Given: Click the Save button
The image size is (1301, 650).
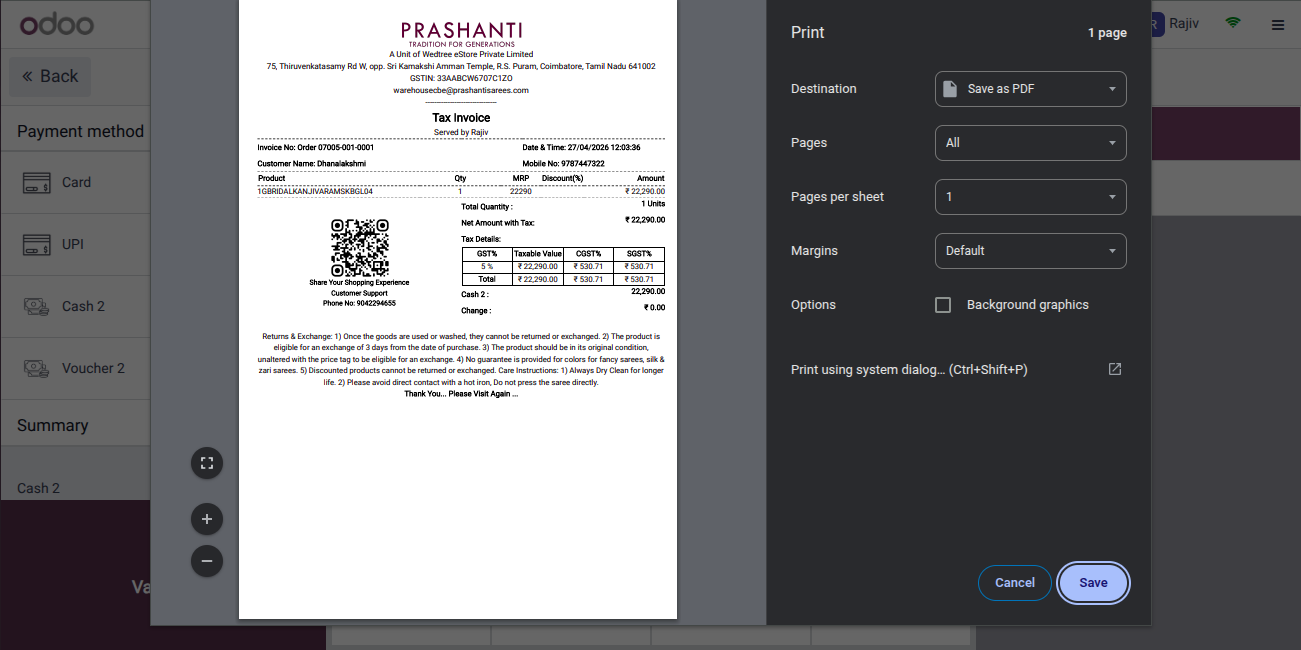Looking at the screenshot, I should click(x=1093, y=583).
